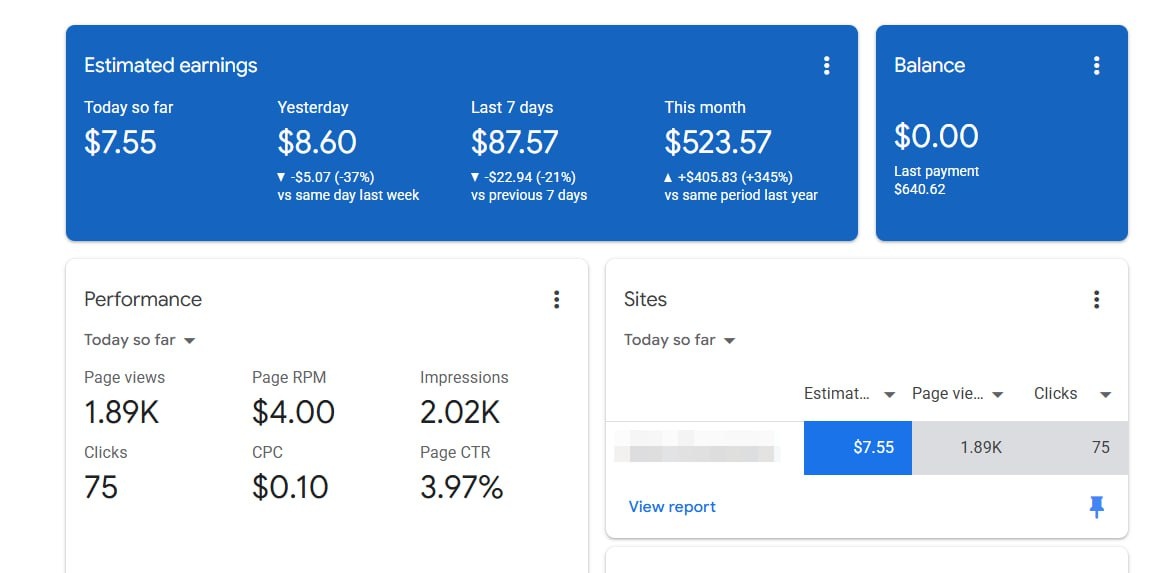This screenshot has width=1176, height=573.
Task: Open the Page vie... column dropdown in Sites
Action: tap(998, 394)
